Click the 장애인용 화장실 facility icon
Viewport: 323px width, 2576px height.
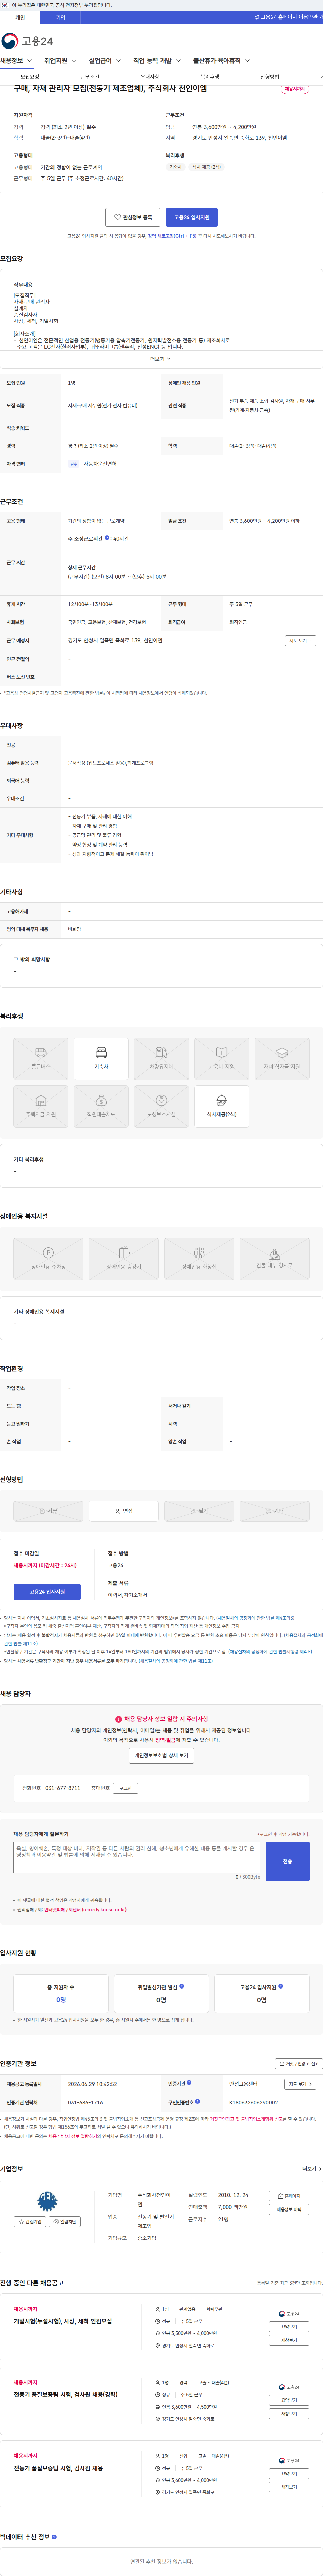tap(199, 1259)
